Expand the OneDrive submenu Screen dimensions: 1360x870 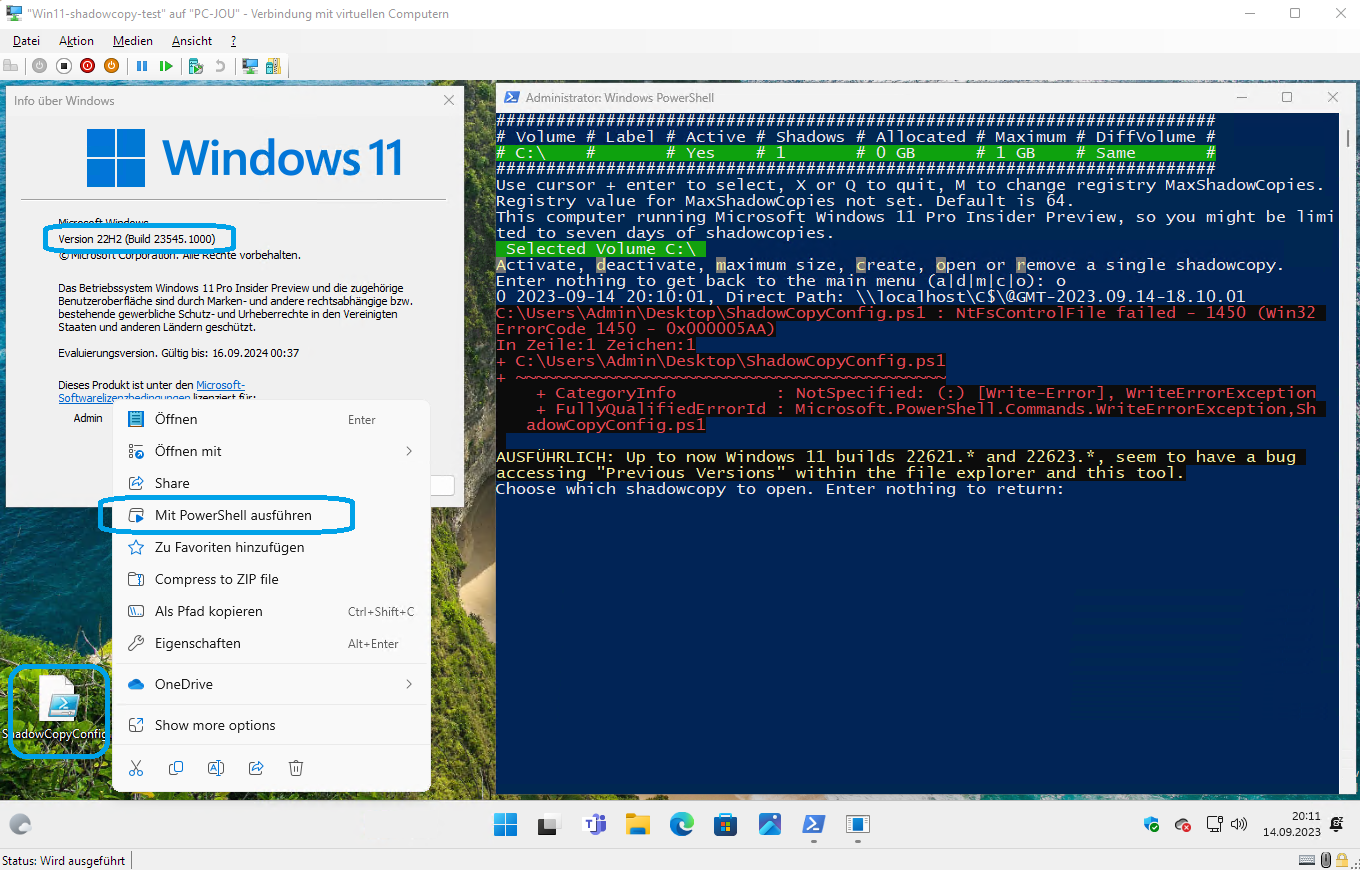(271, 684)
